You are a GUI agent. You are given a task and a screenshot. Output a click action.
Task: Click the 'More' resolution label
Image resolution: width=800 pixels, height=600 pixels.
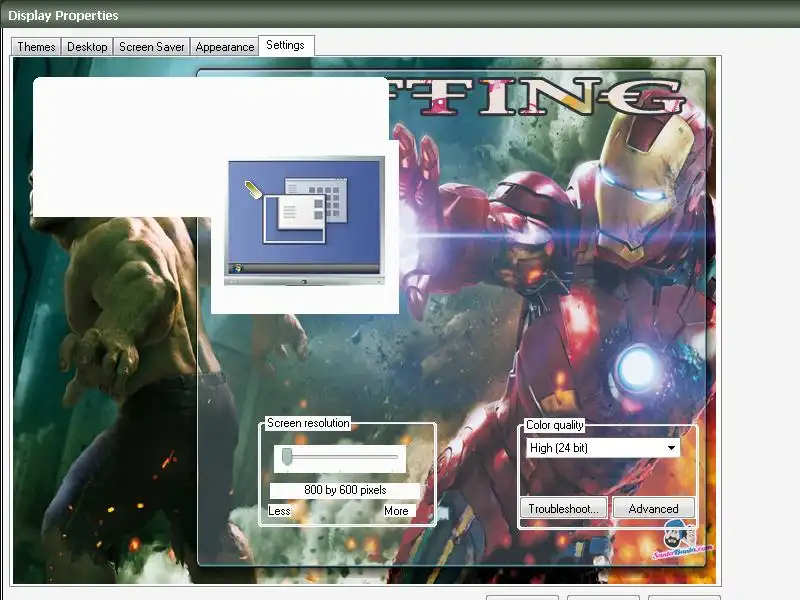point(396,511)
